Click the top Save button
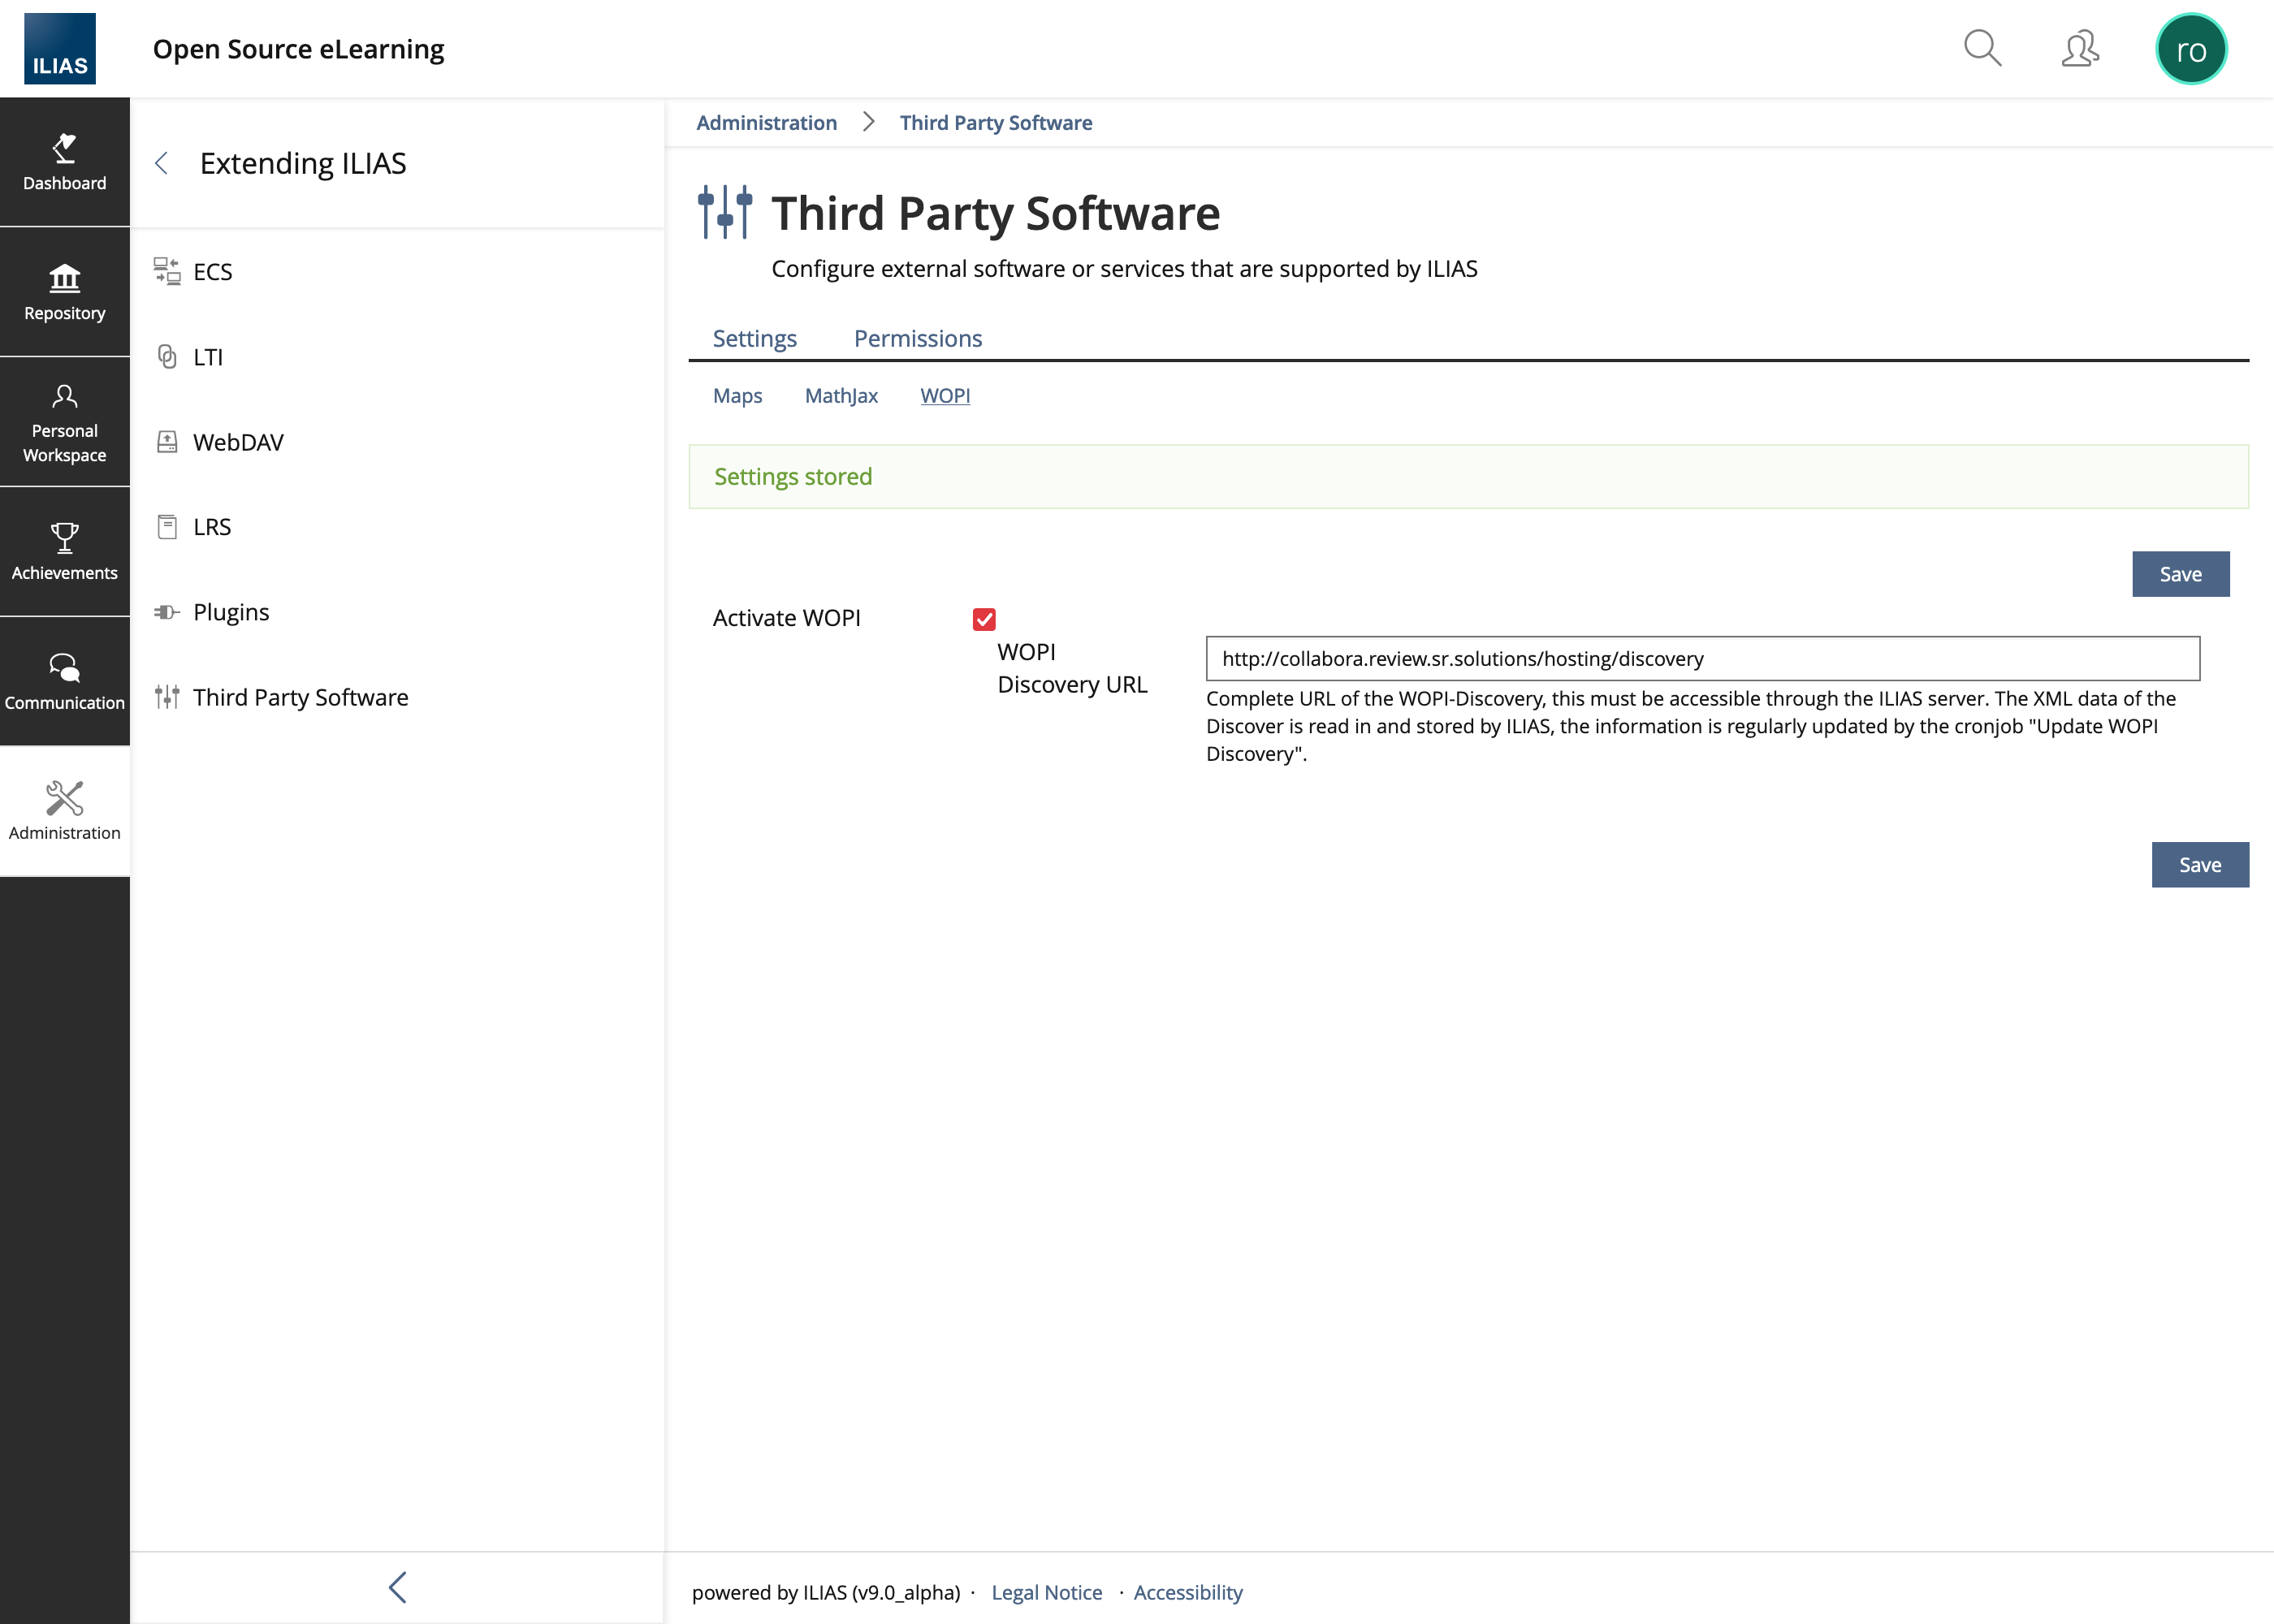Screen dimensions: 2274x1624 click(x=2179, y=574)
